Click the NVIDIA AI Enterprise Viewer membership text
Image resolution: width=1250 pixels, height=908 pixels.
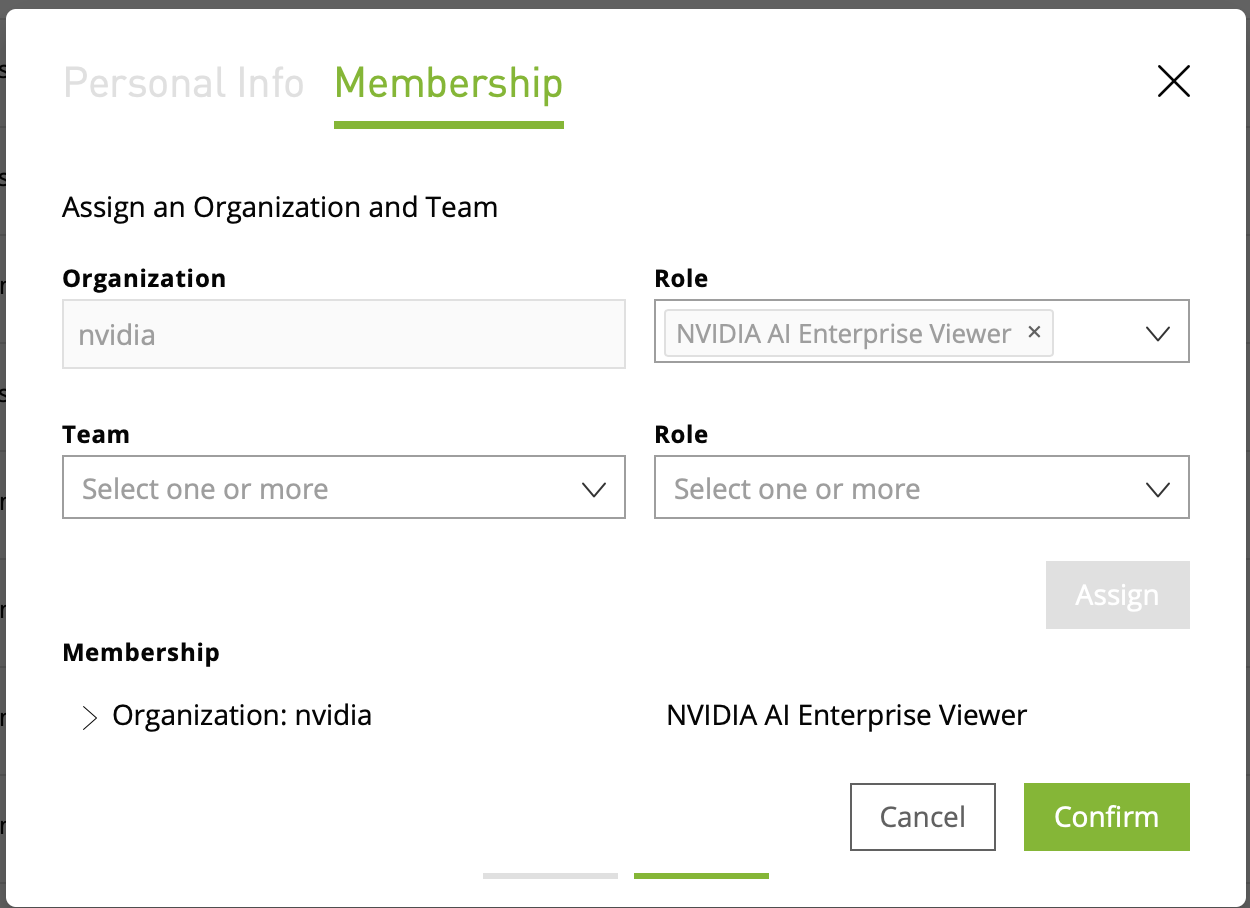pyautogui.click(x=846, y=715)
